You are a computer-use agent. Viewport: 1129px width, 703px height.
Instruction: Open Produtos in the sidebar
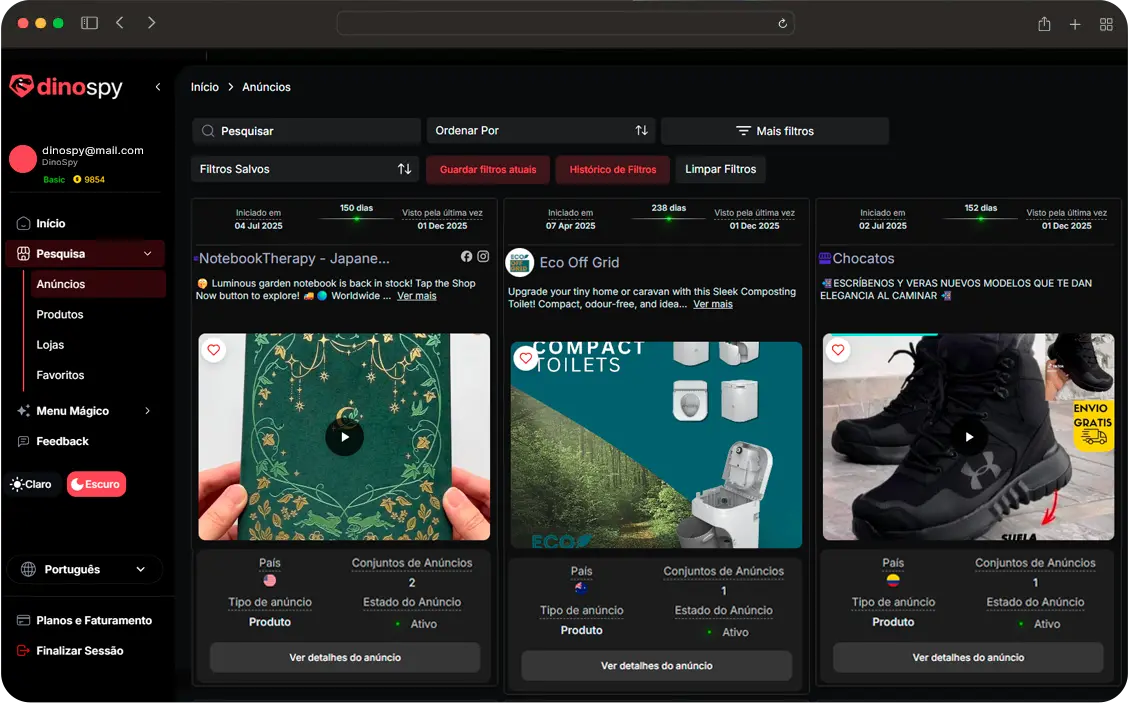pos(60,314)
